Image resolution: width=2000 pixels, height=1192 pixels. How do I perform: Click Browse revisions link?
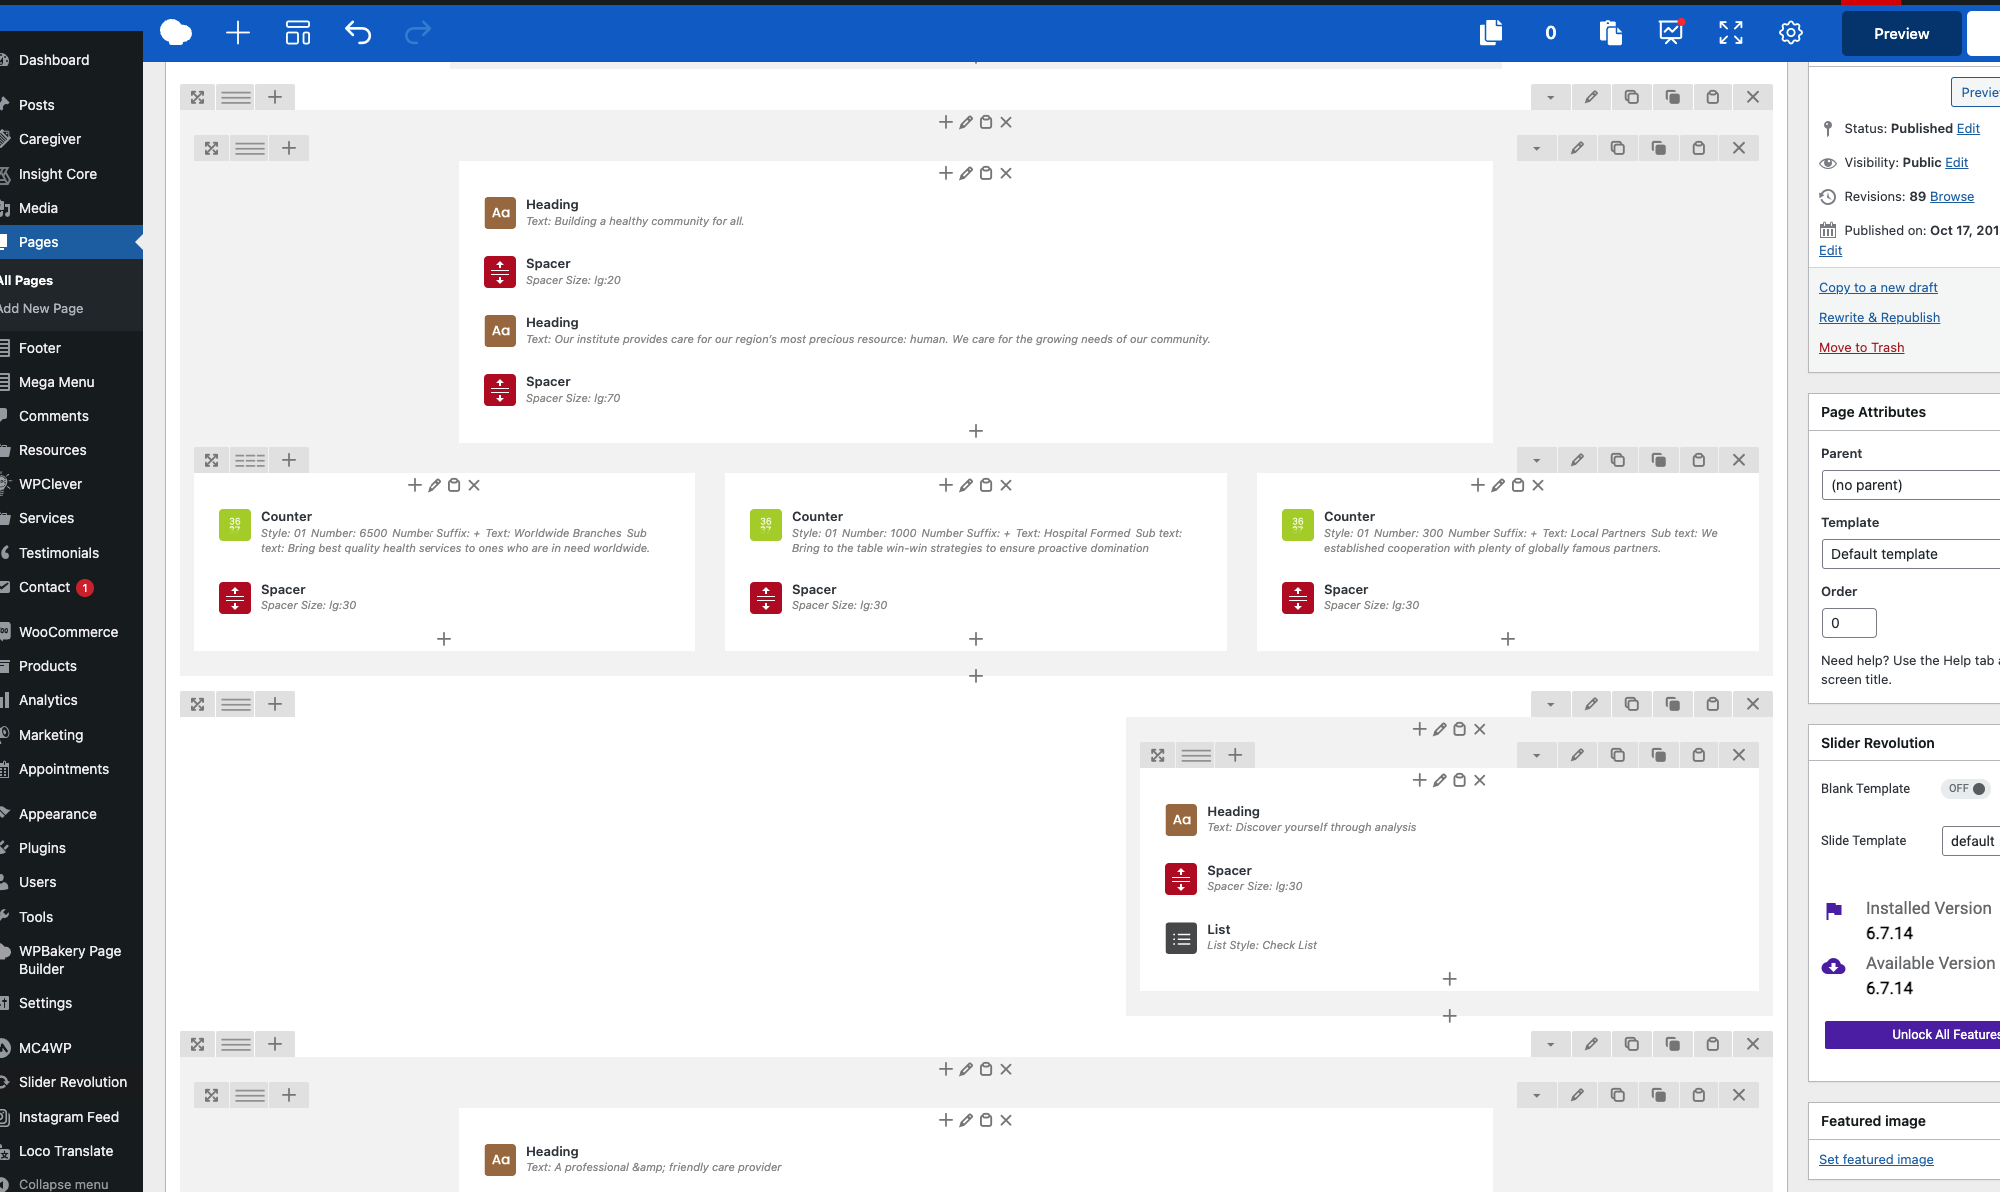pos(1952,196)
